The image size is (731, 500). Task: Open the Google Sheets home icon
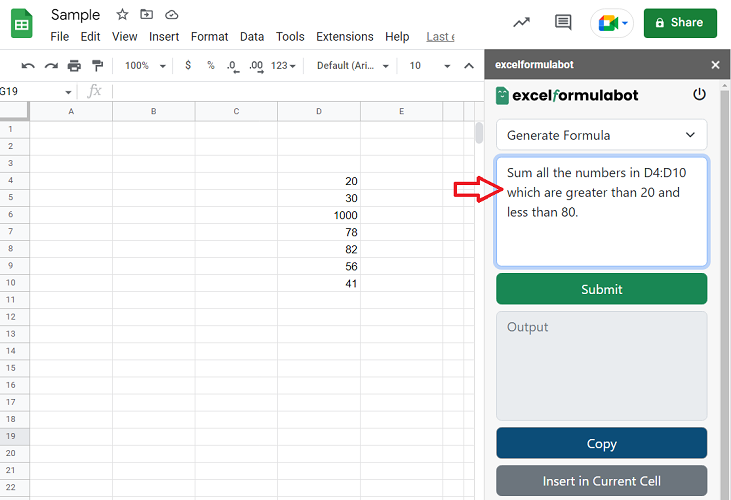click(x=21, y=24)
